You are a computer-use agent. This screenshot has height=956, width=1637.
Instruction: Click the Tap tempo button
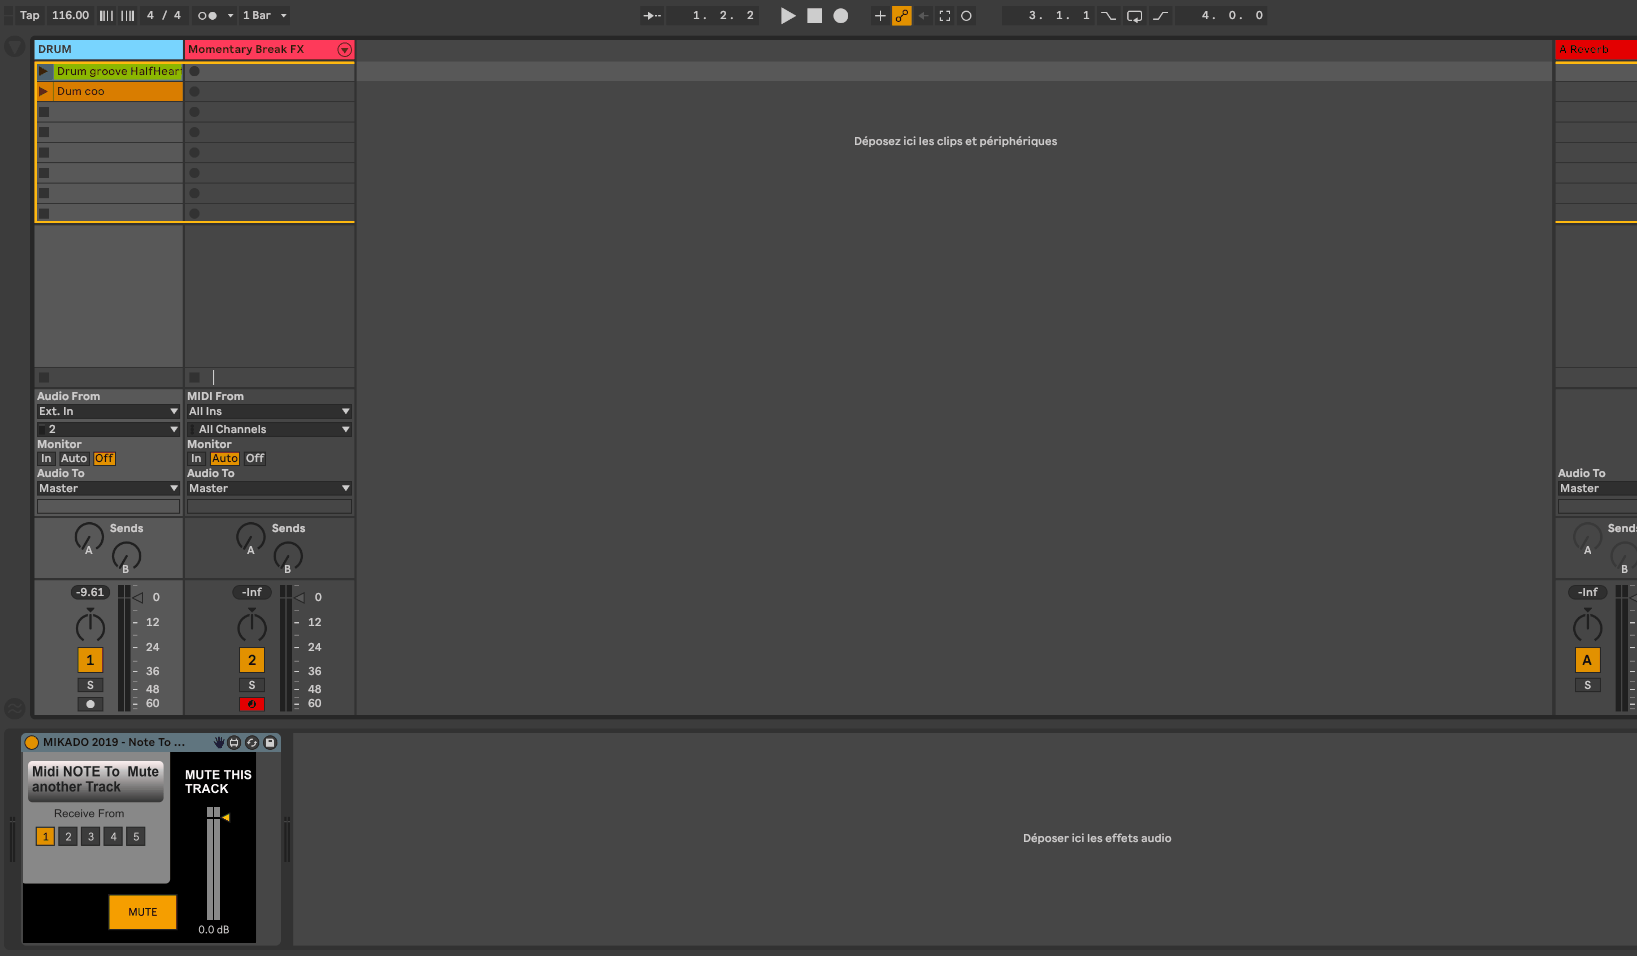(x=30, y=16)
